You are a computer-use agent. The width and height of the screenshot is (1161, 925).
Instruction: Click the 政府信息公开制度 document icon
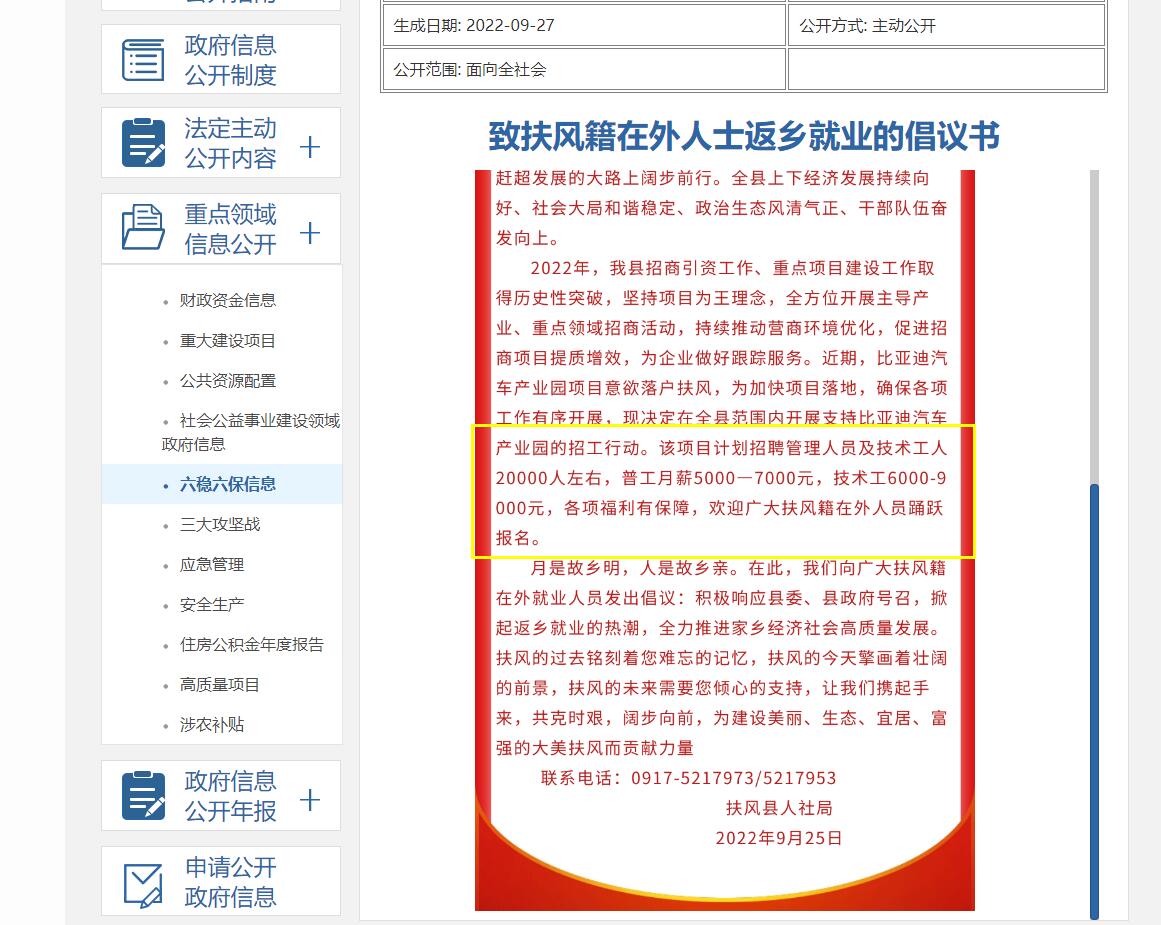tap(143, 58)
